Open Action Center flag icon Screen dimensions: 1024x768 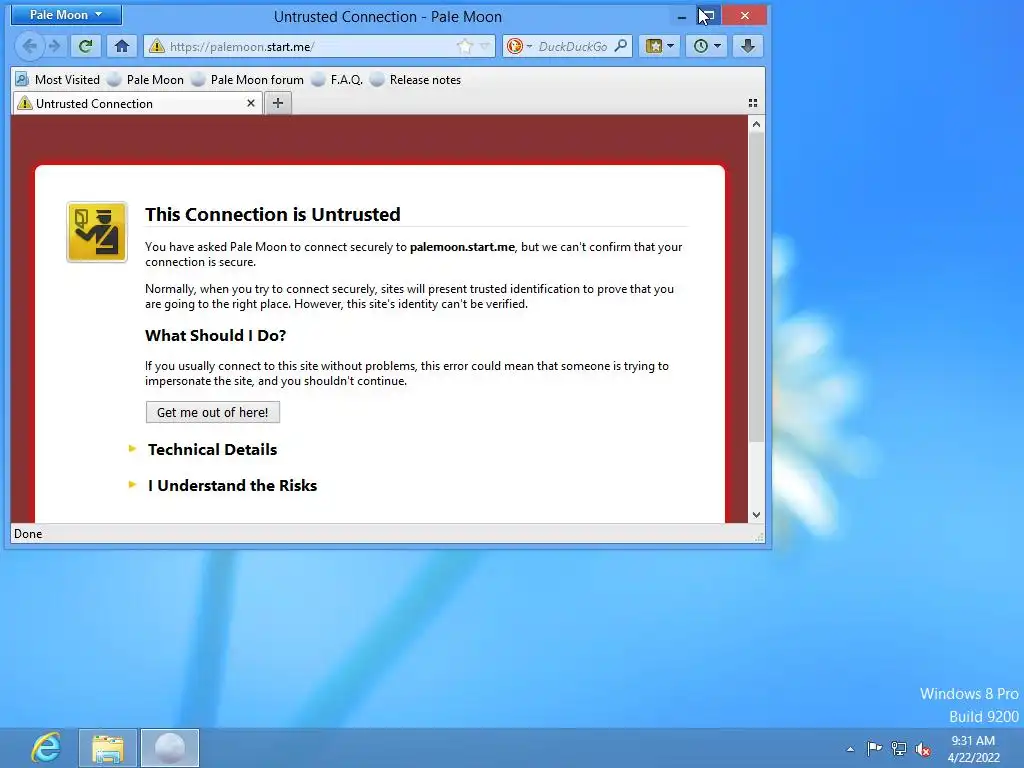[874, 748]
